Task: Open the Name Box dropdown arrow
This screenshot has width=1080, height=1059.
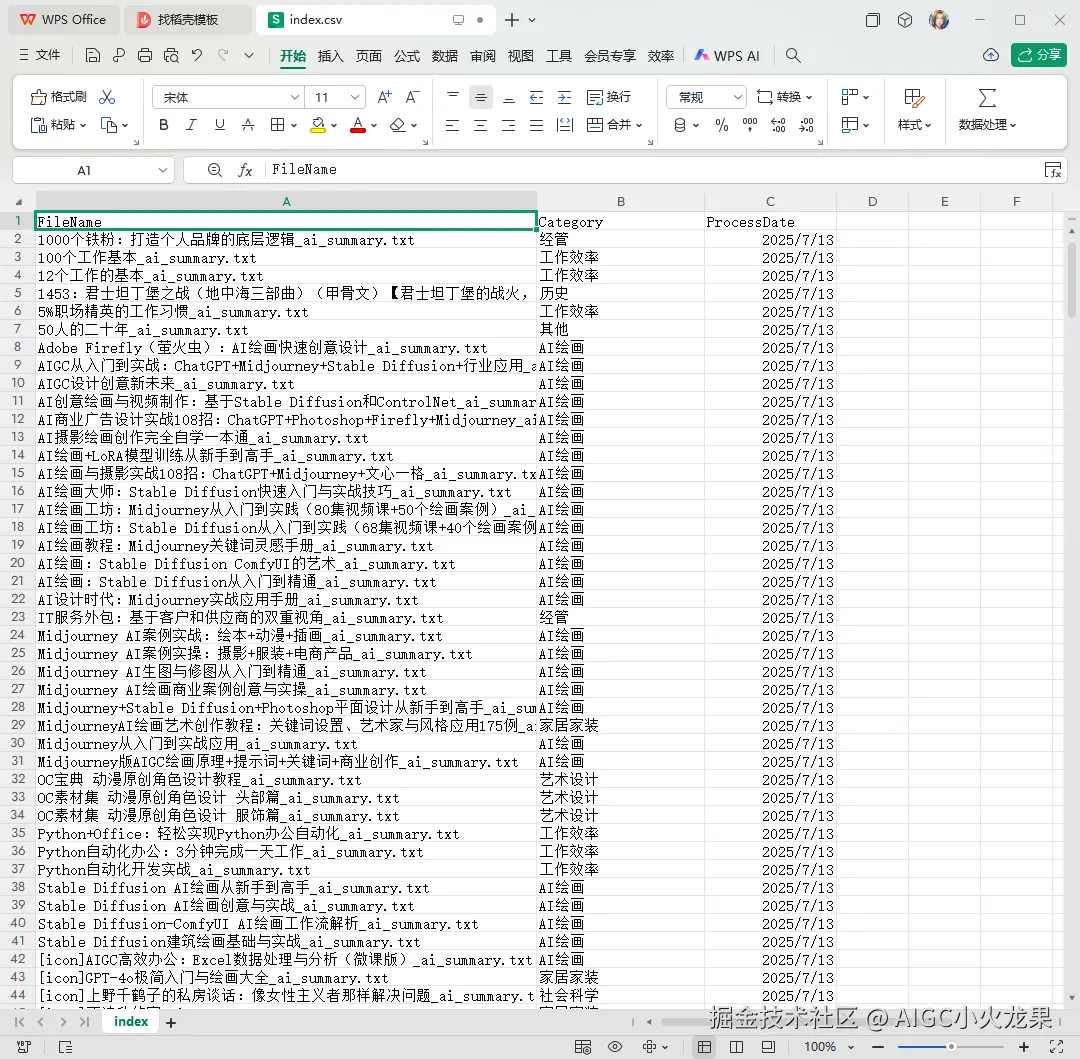Action: point(163,170)
